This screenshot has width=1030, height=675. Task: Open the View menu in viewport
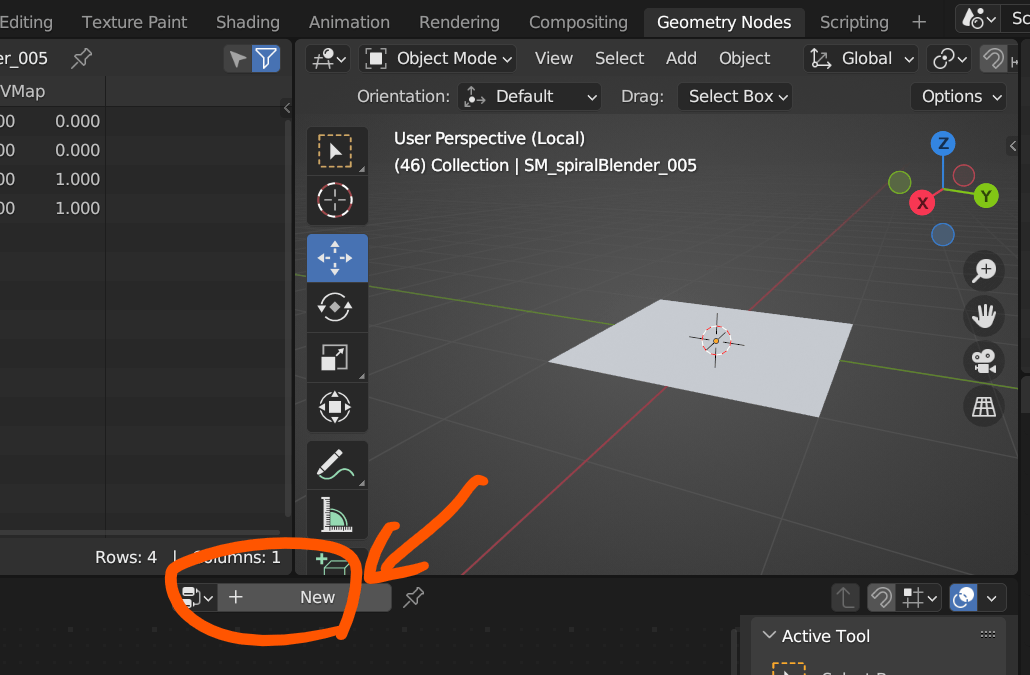(x=554, y=58)
